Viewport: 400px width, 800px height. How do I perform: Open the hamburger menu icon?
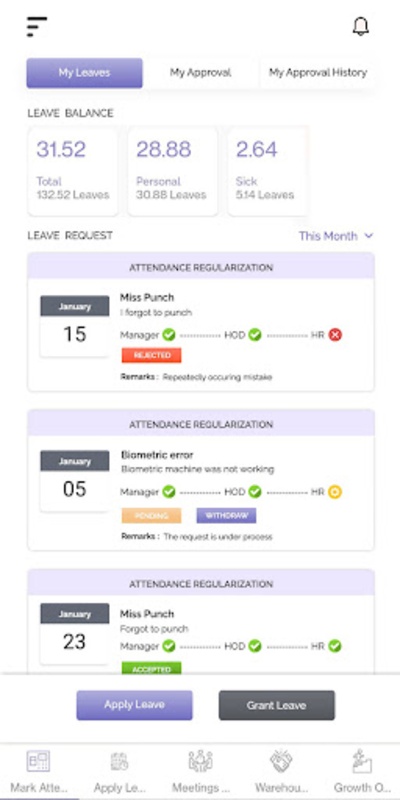(x=37, y=27)
